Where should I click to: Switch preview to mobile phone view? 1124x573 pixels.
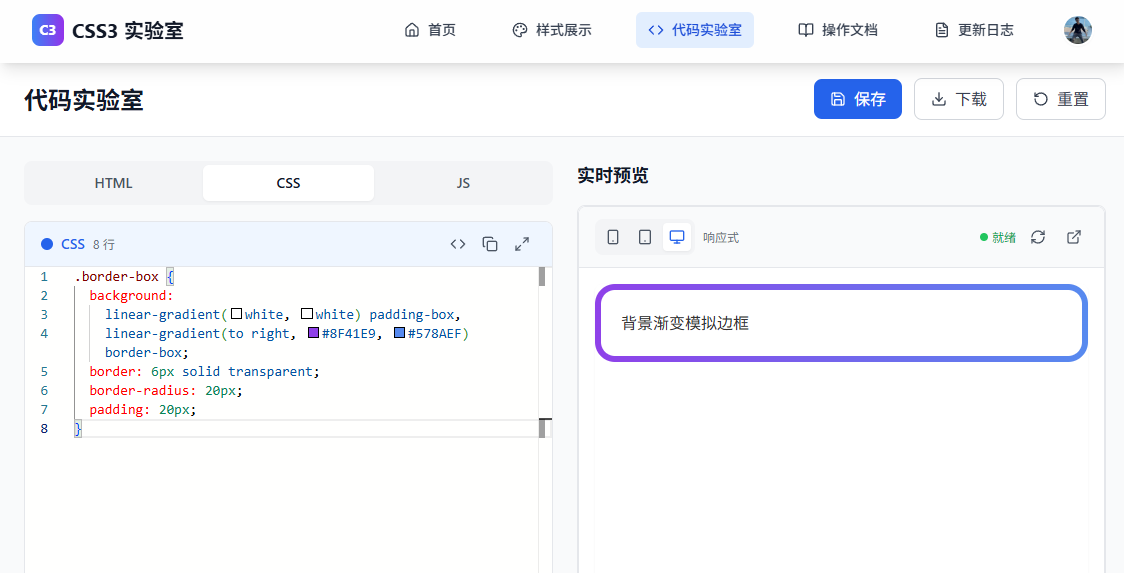tap(613, 237)
